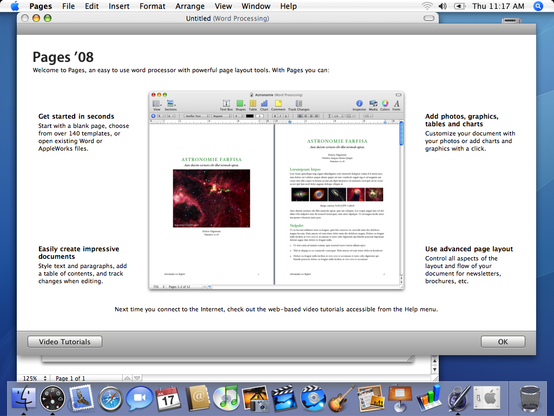Open the Edit menu
The height and width of the screenshot is (416, 554).
[x=92, y=6]
